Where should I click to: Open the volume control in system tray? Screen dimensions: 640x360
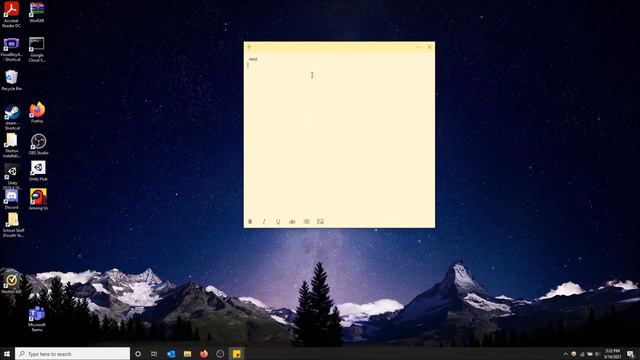click(x=597, y=354)
